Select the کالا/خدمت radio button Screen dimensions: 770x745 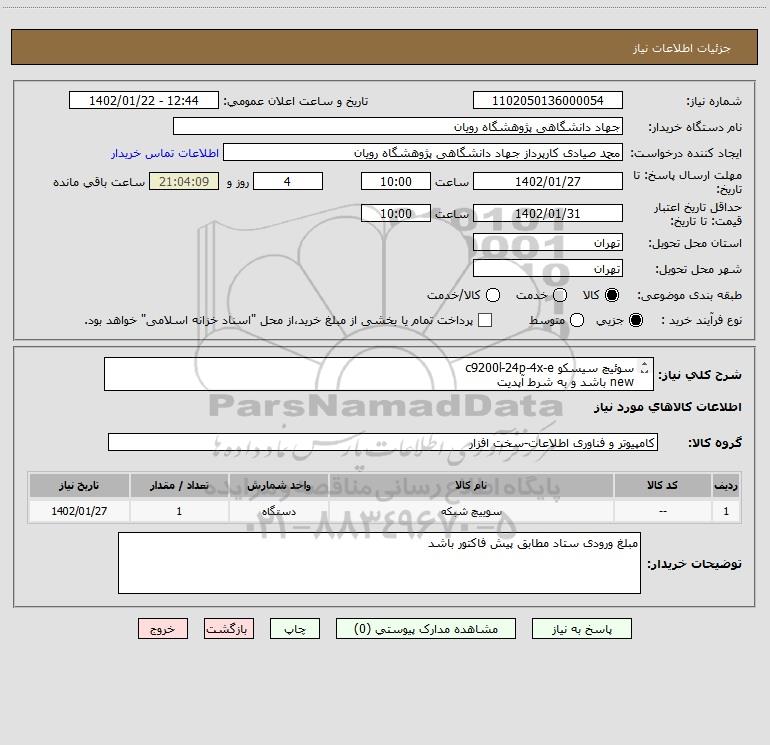click(493, 295)
